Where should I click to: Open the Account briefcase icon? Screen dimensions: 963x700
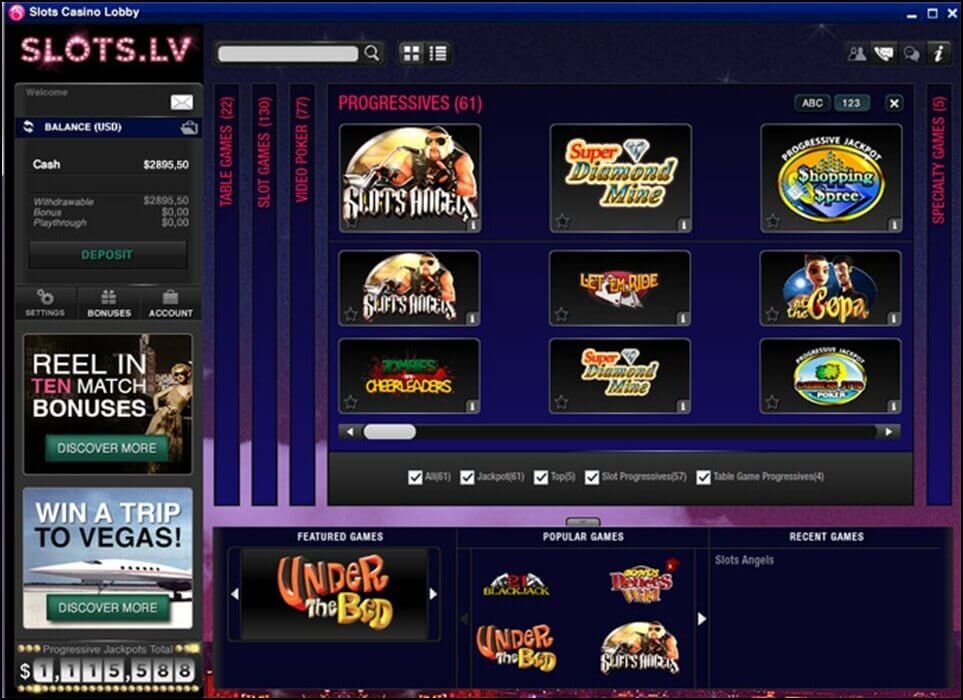pyautogui.click(x=171, y=303)
